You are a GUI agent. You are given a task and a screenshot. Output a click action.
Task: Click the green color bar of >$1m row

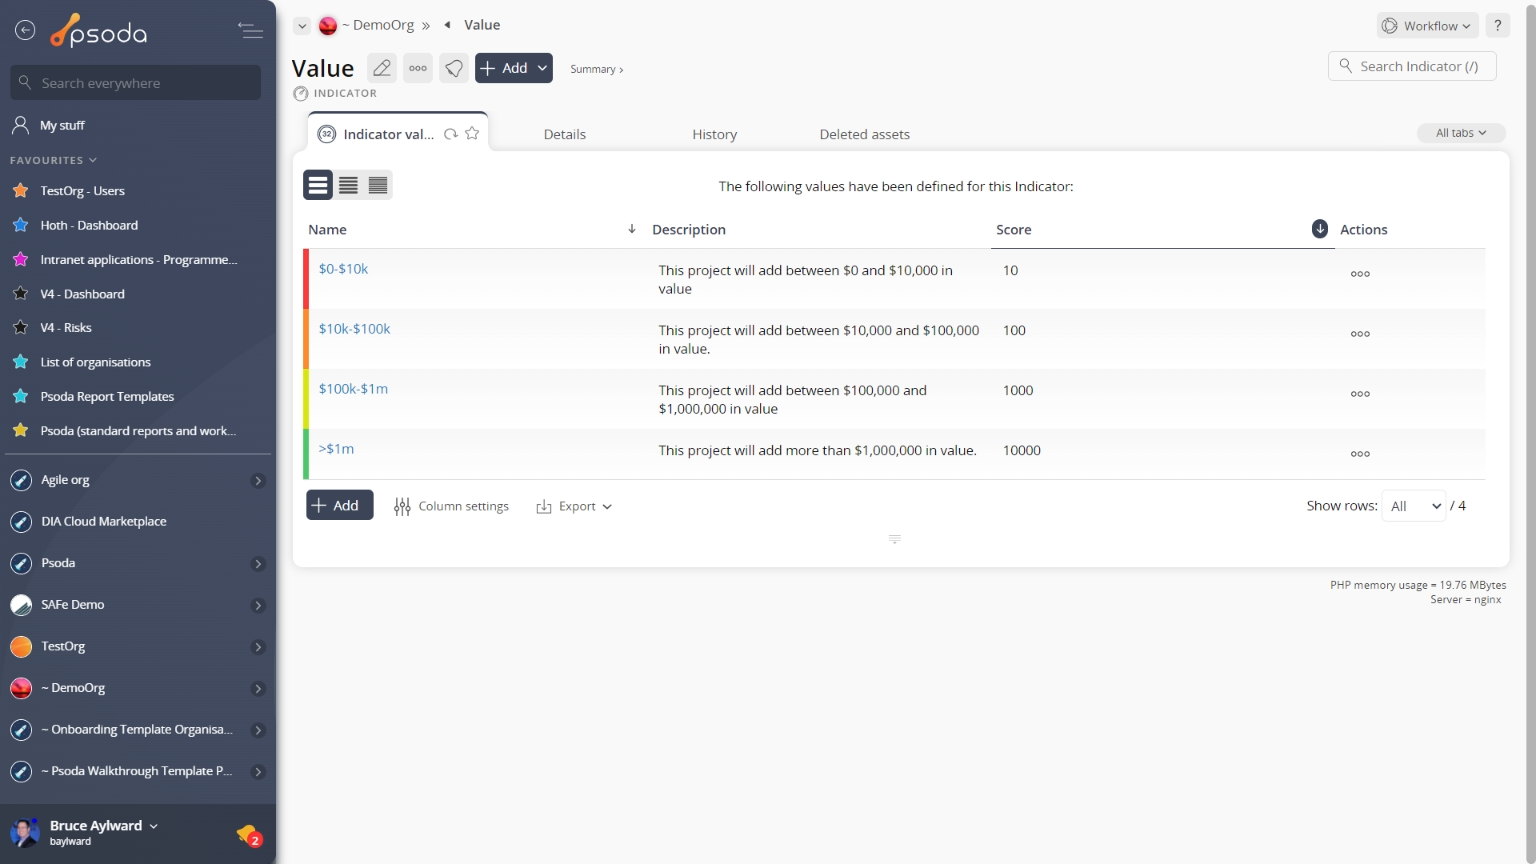[306, 454]
